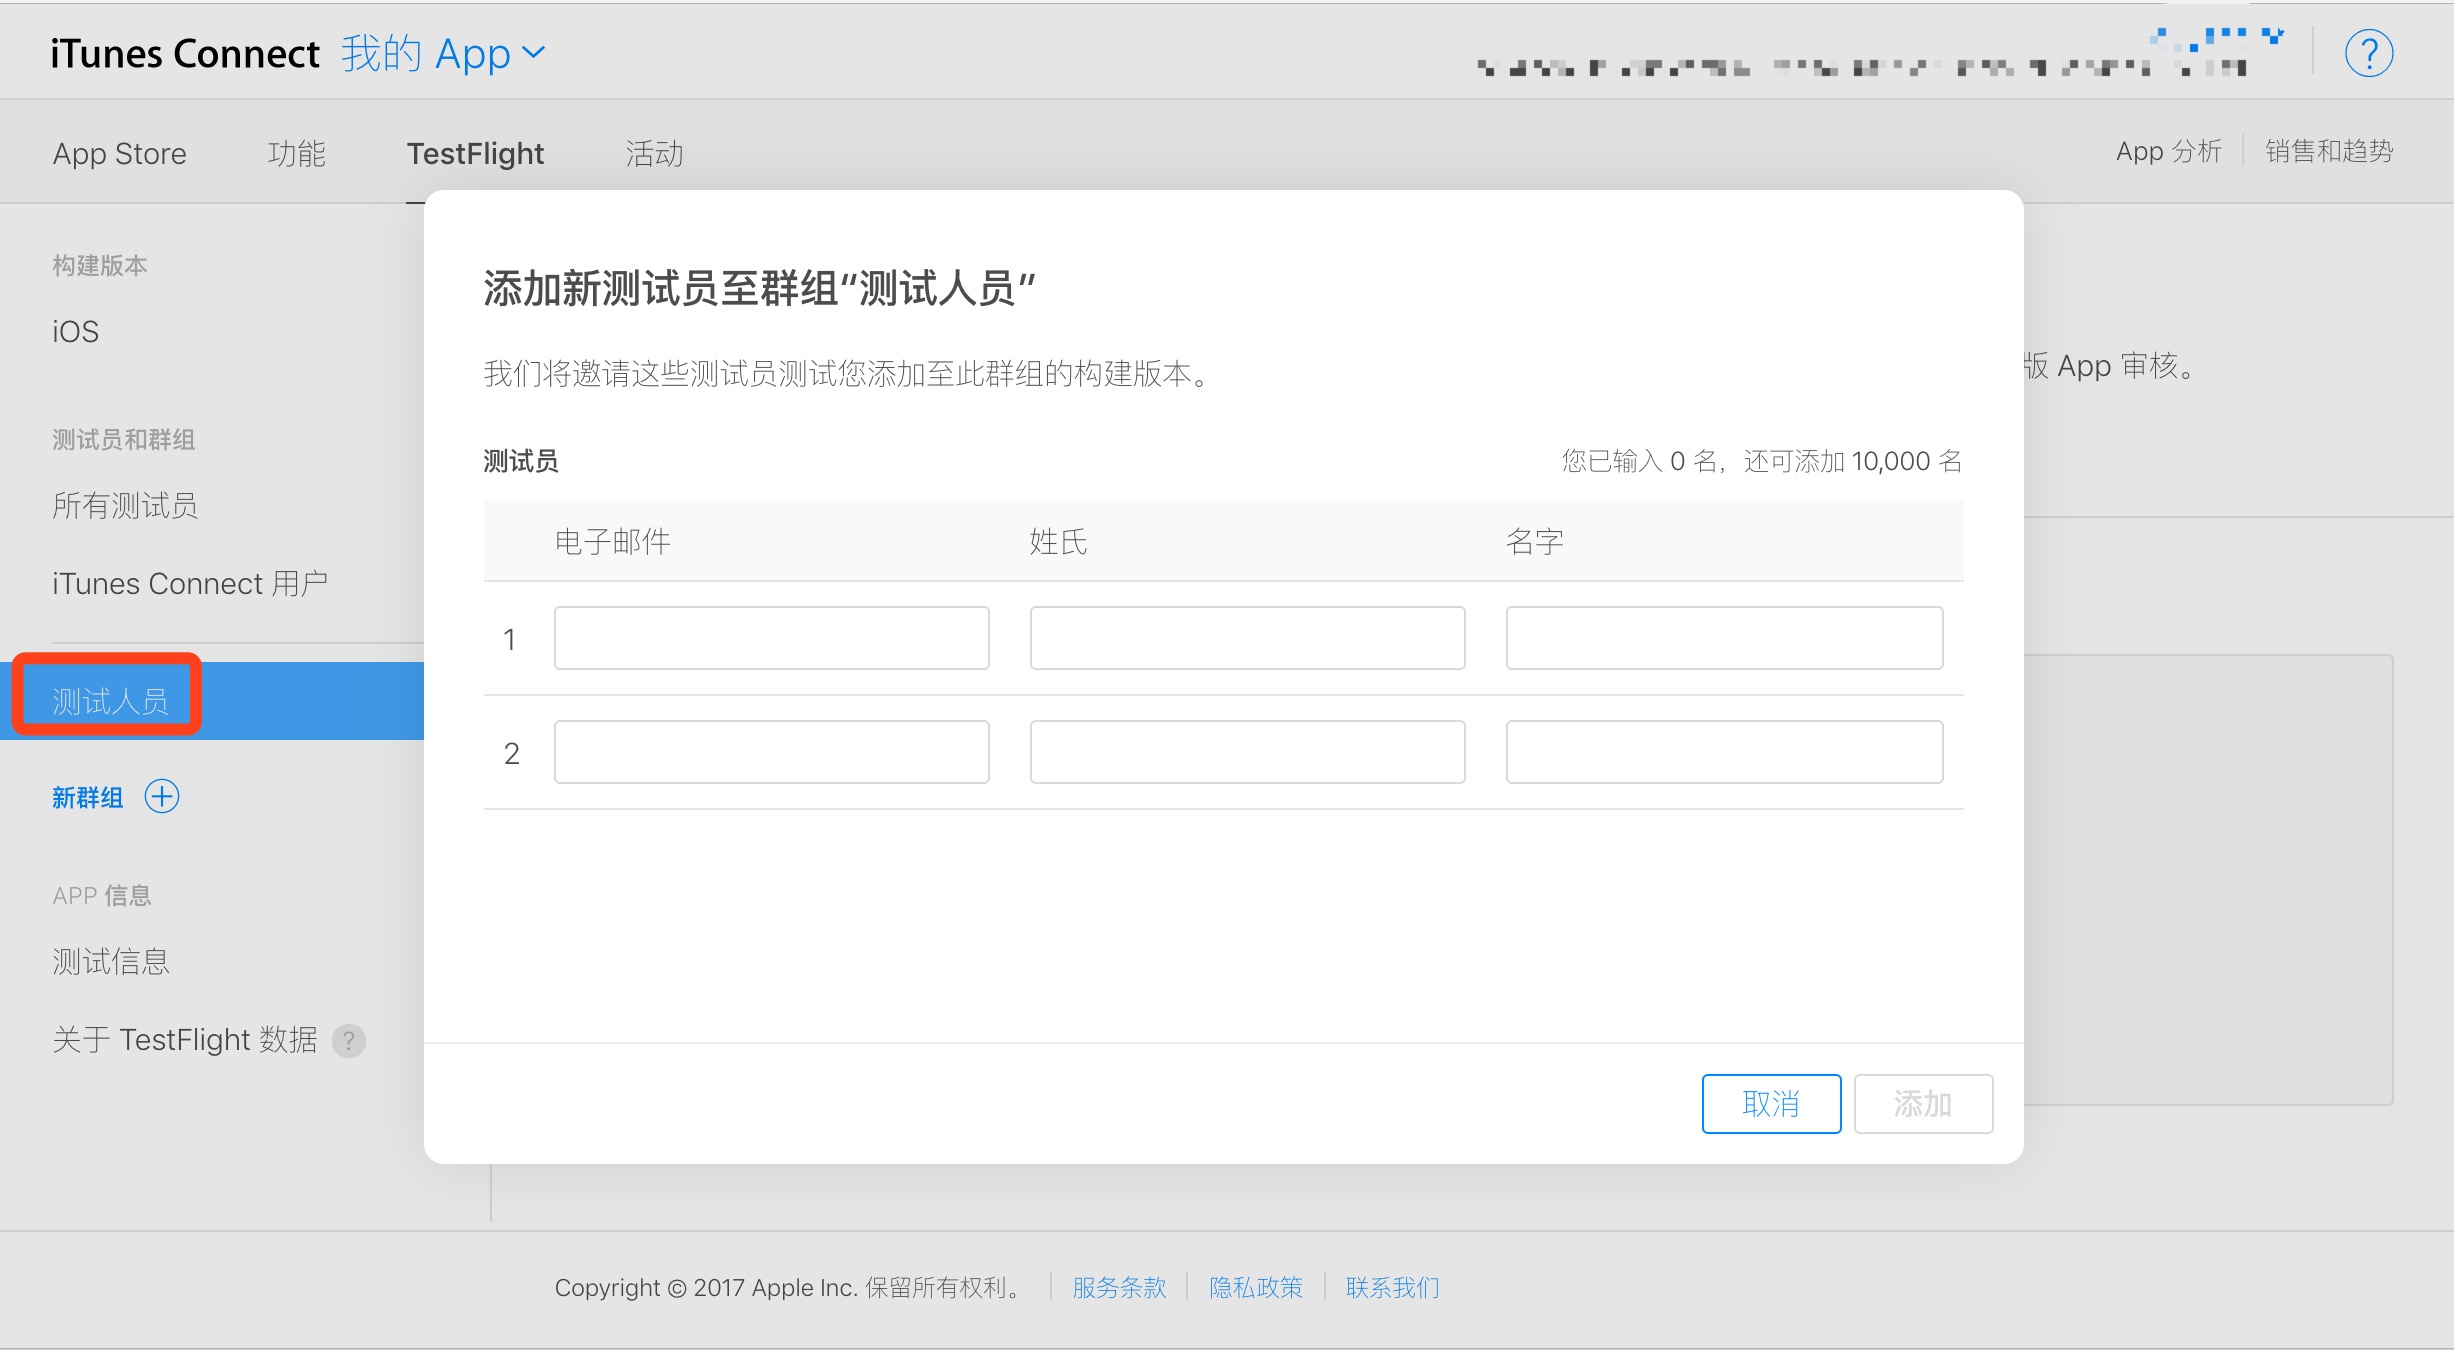This screenshot has height=1350, width=2454.
Task: Click the 您已输入 0 名 counter text
Action: tap(1762, 461)
